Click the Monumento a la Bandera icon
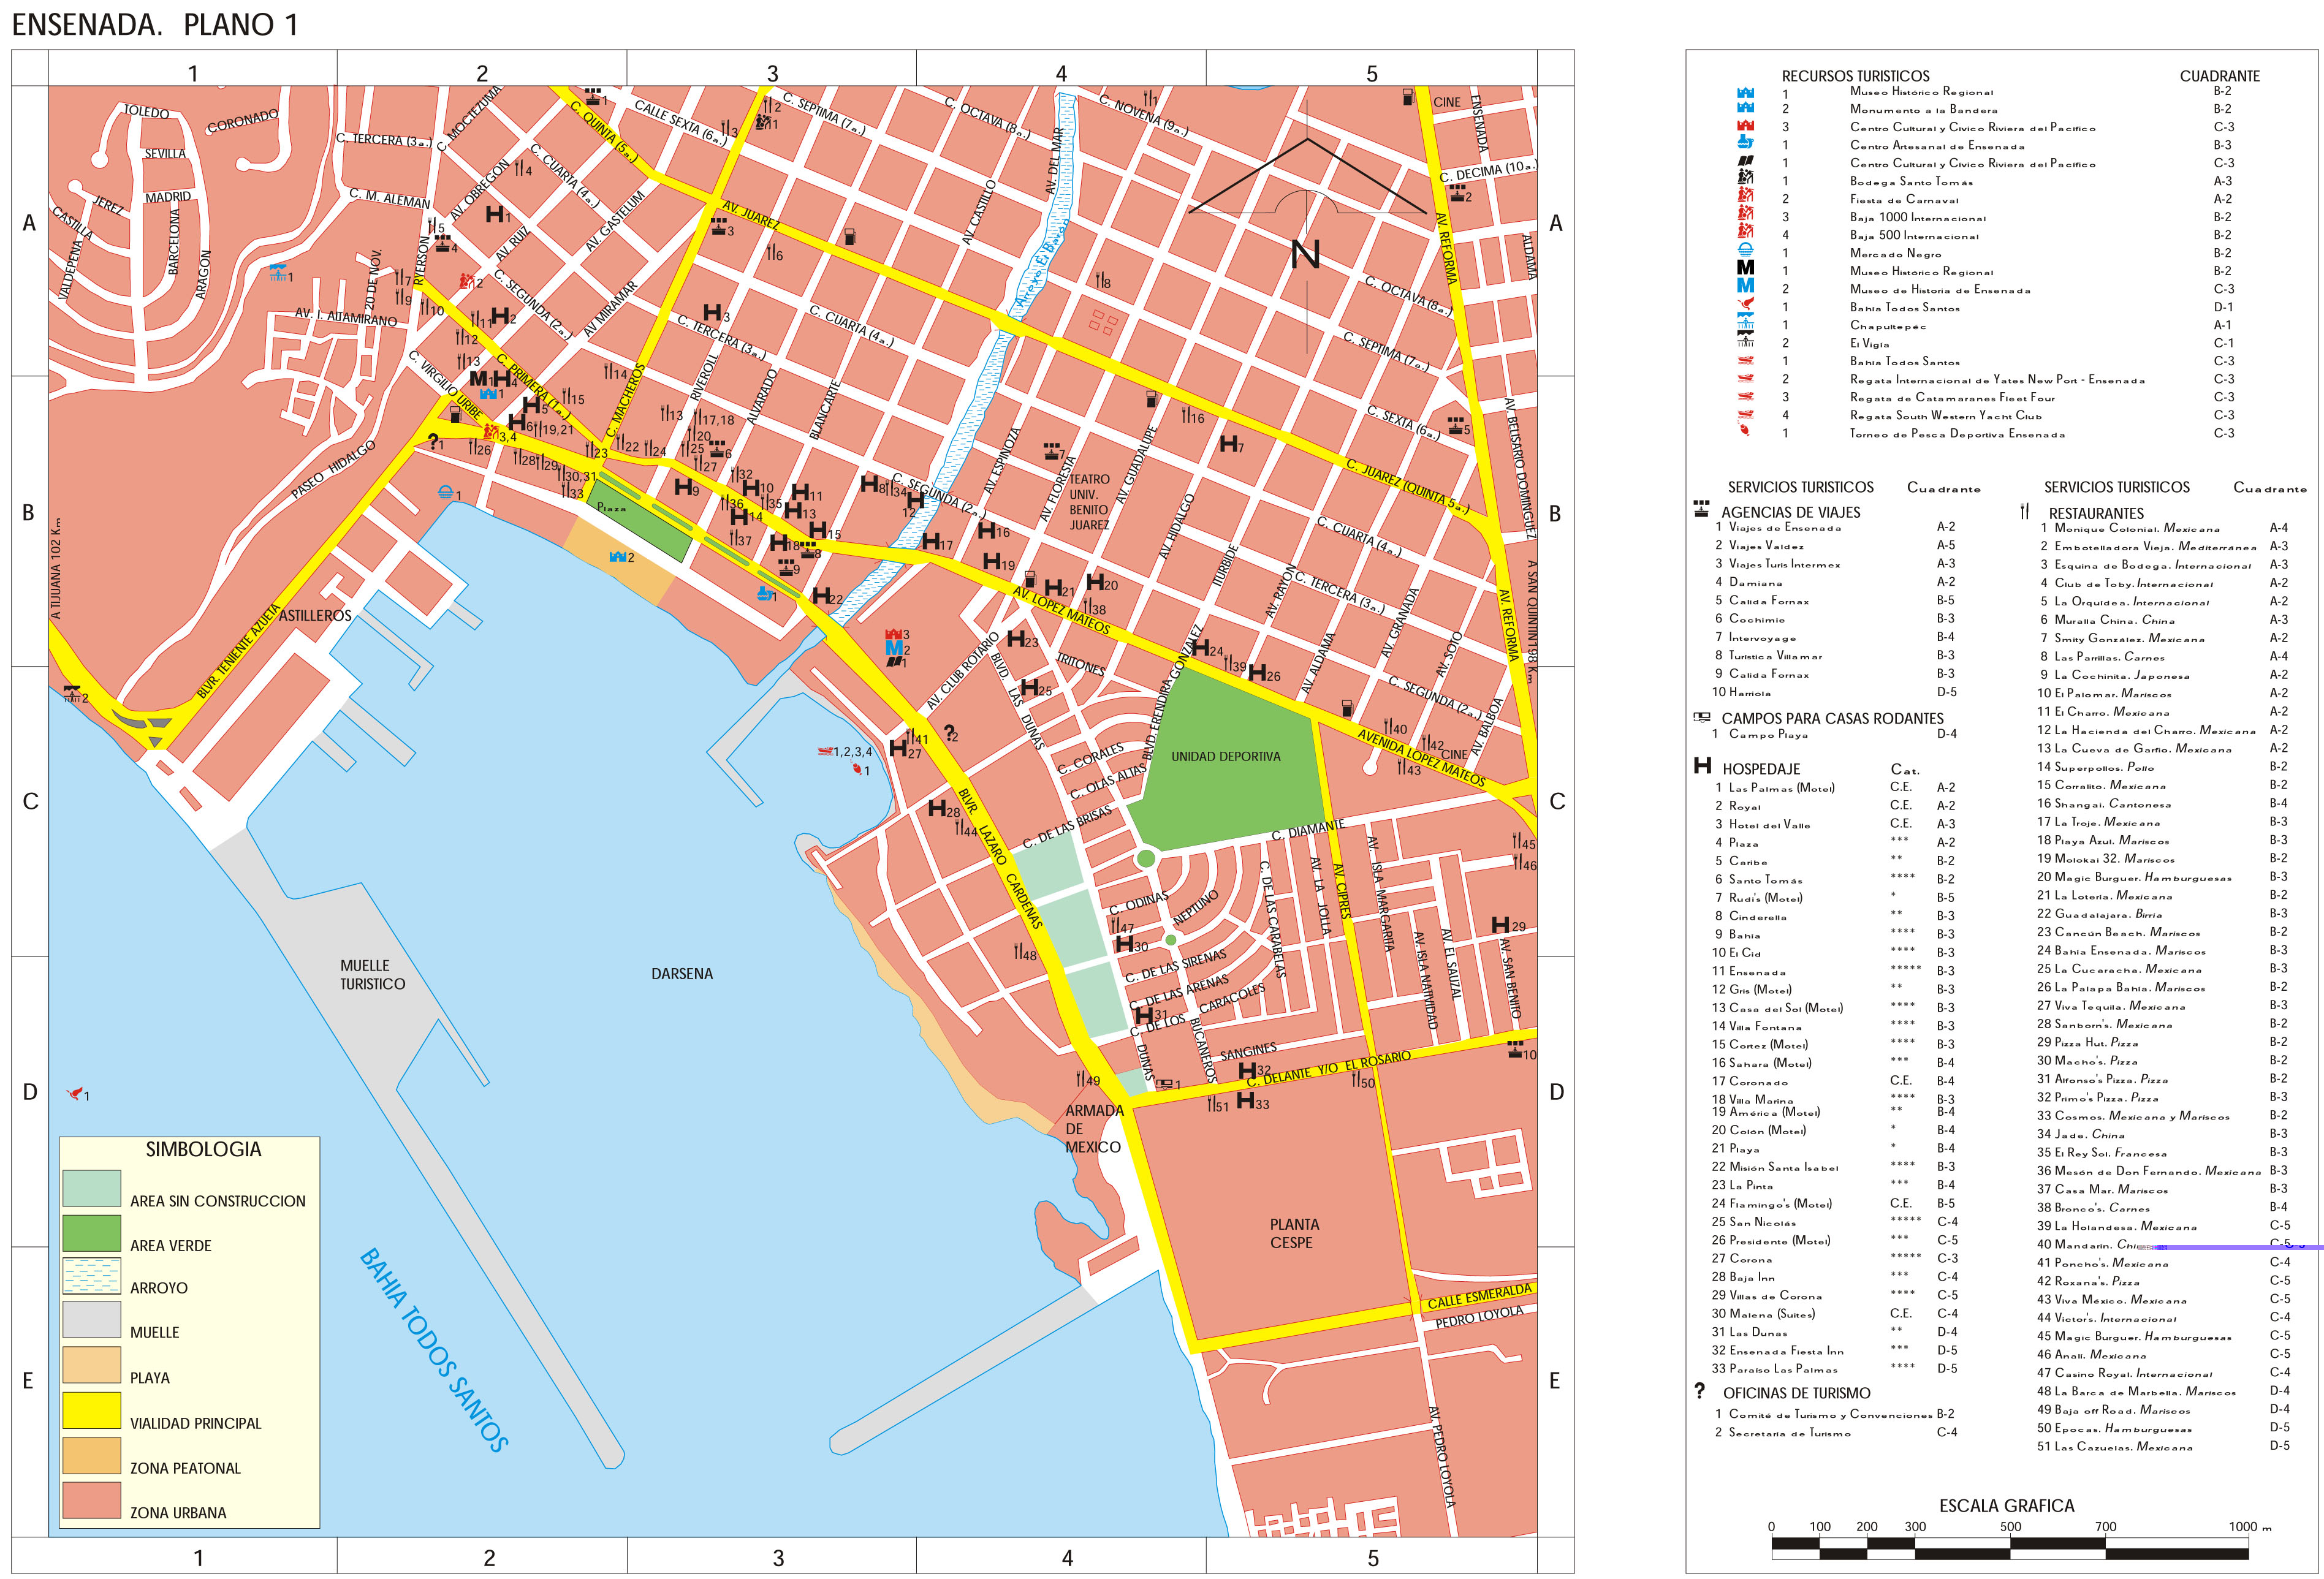This screenshot has width=2324, height=1579. [618, 557]
